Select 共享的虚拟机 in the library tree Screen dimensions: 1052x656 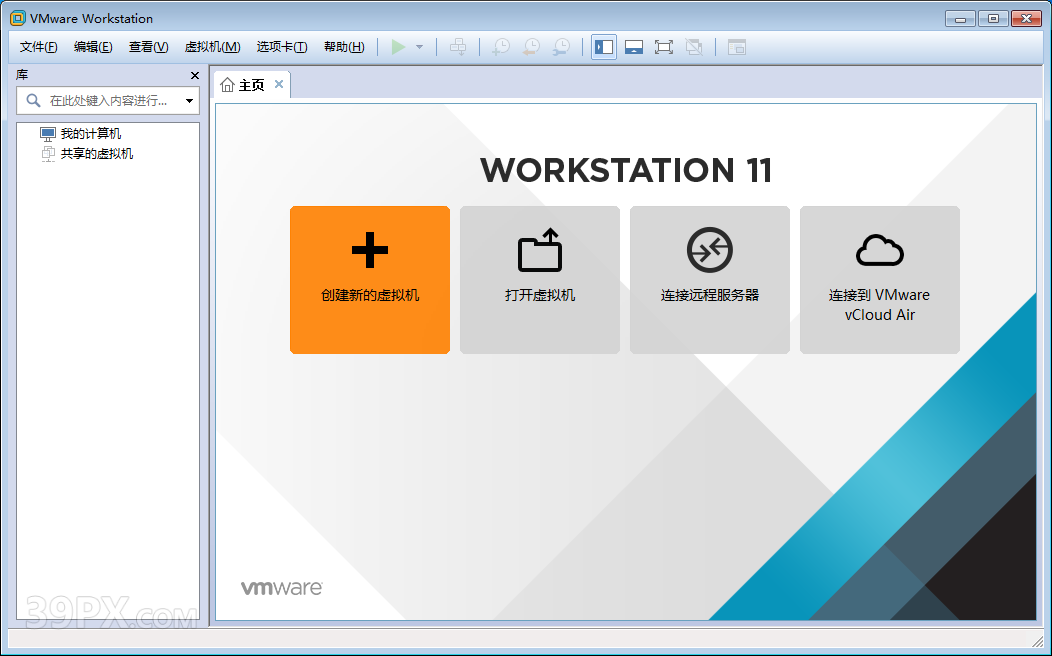coord(87,154)
